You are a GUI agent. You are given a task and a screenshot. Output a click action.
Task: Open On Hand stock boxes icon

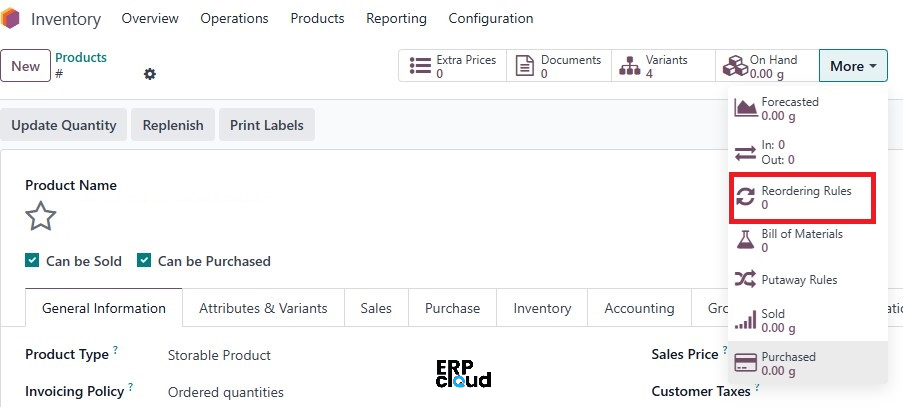(735, 66)
